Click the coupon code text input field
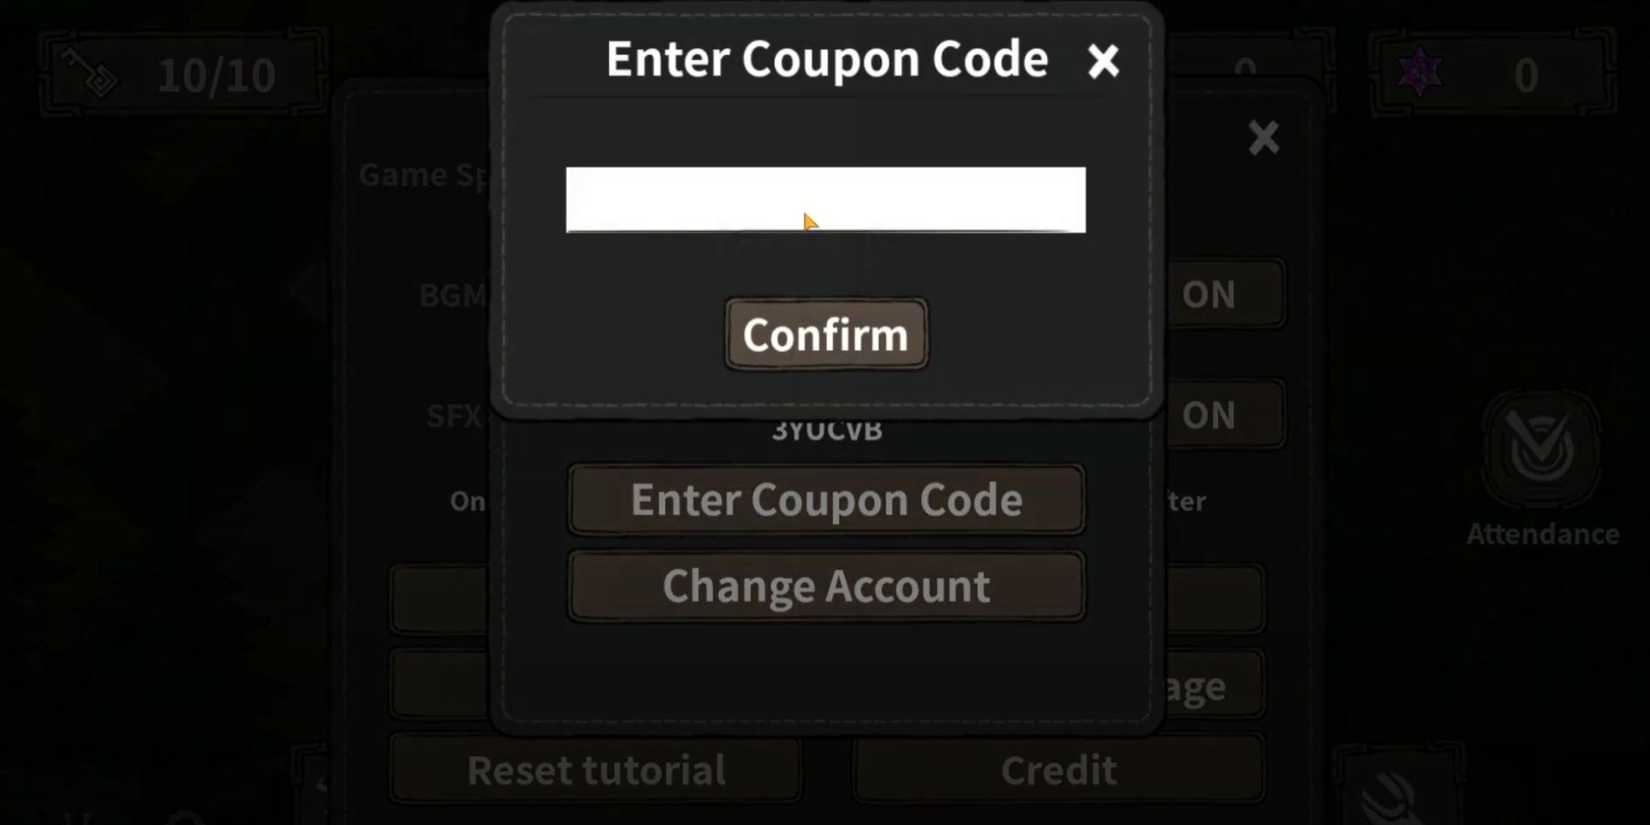The height and width of the screenshot is (825, 1650). click(x=825, y=200)
